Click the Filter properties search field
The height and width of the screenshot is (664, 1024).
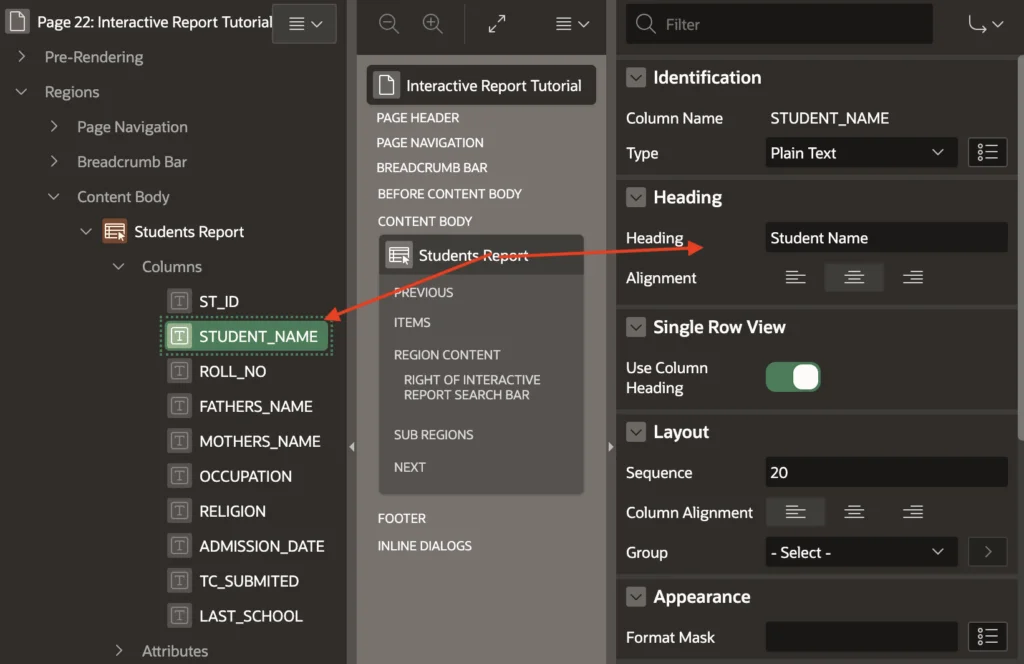click(x=779, y=24)
